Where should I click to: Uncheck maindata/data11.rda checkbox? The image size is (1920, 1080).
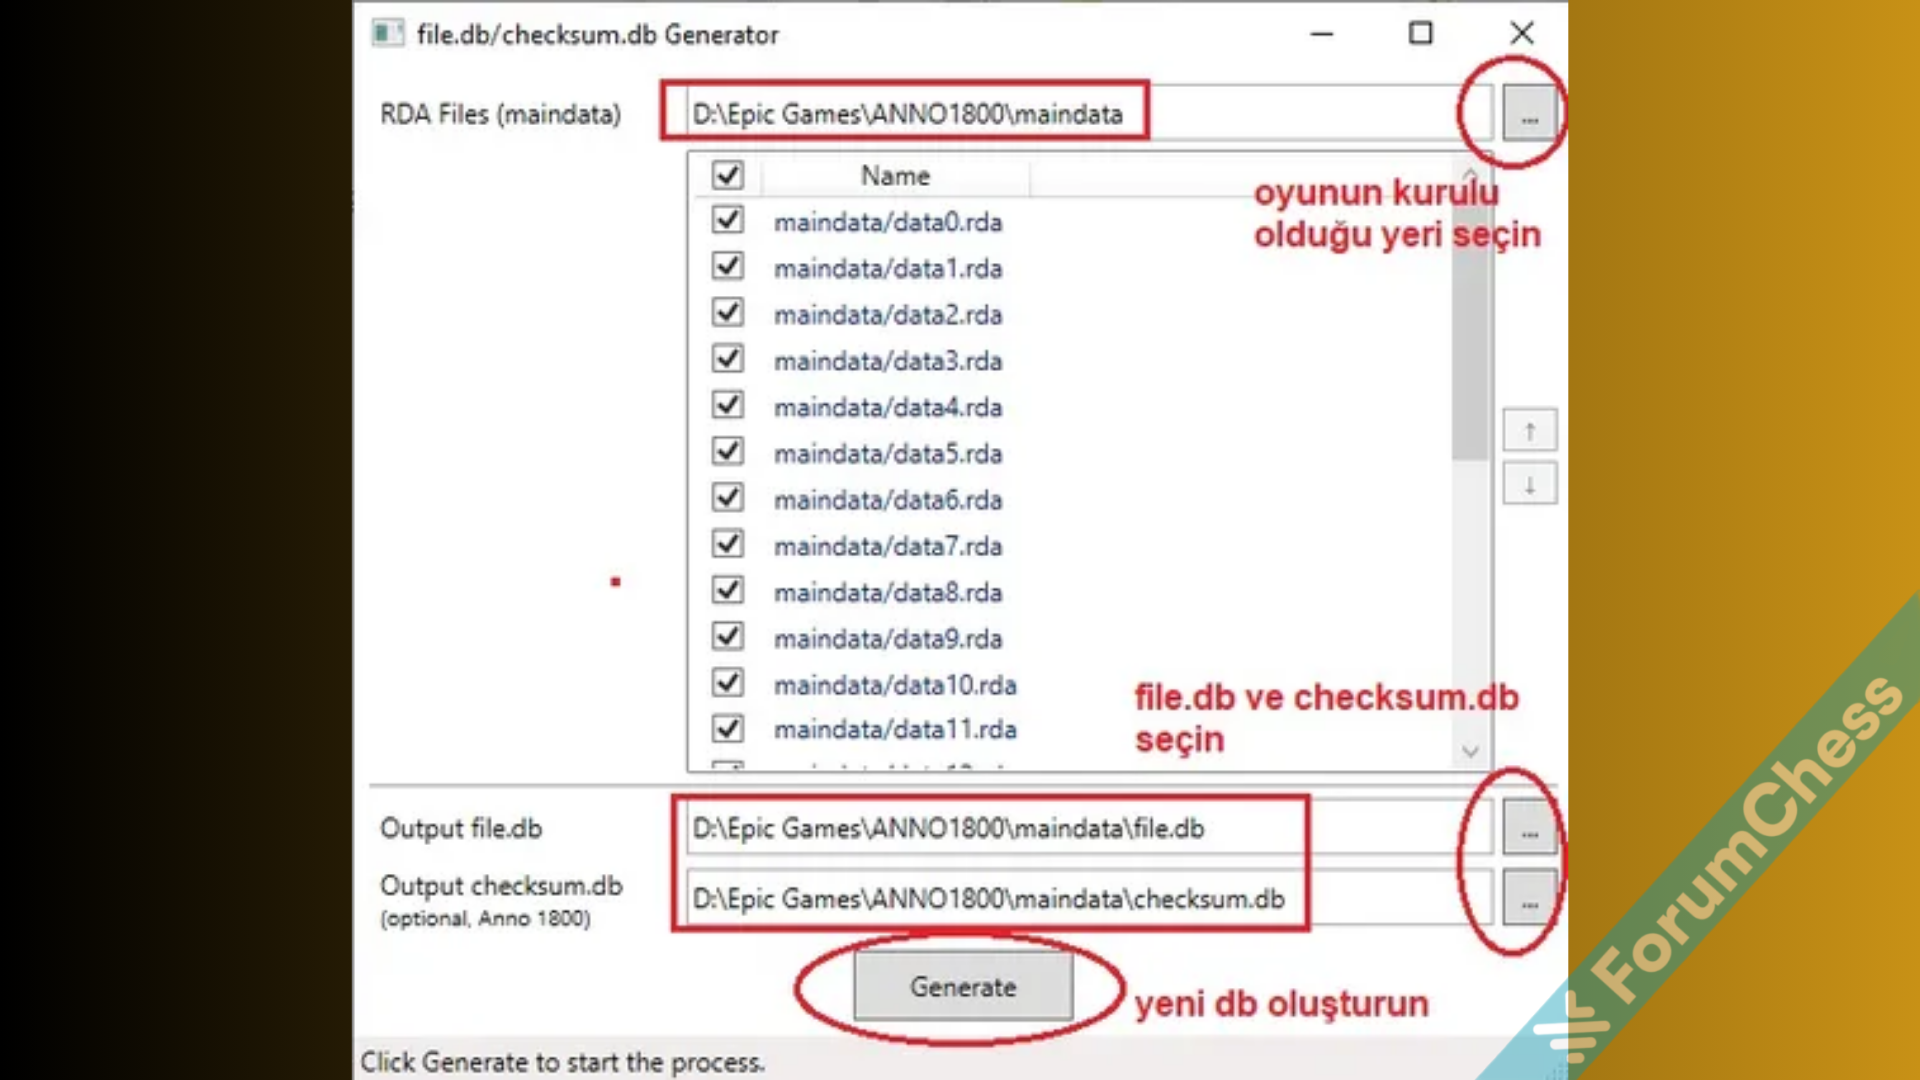(728, 728)
